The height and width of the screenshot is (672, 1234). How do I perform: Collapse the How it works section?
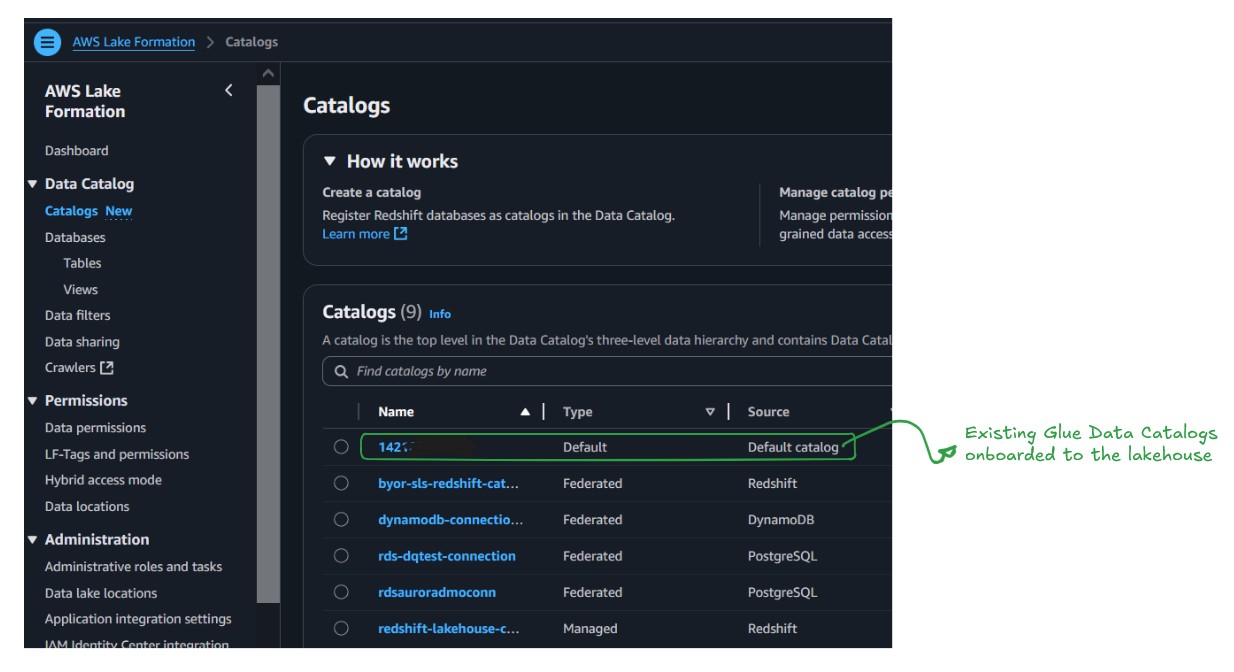[330, 161]
